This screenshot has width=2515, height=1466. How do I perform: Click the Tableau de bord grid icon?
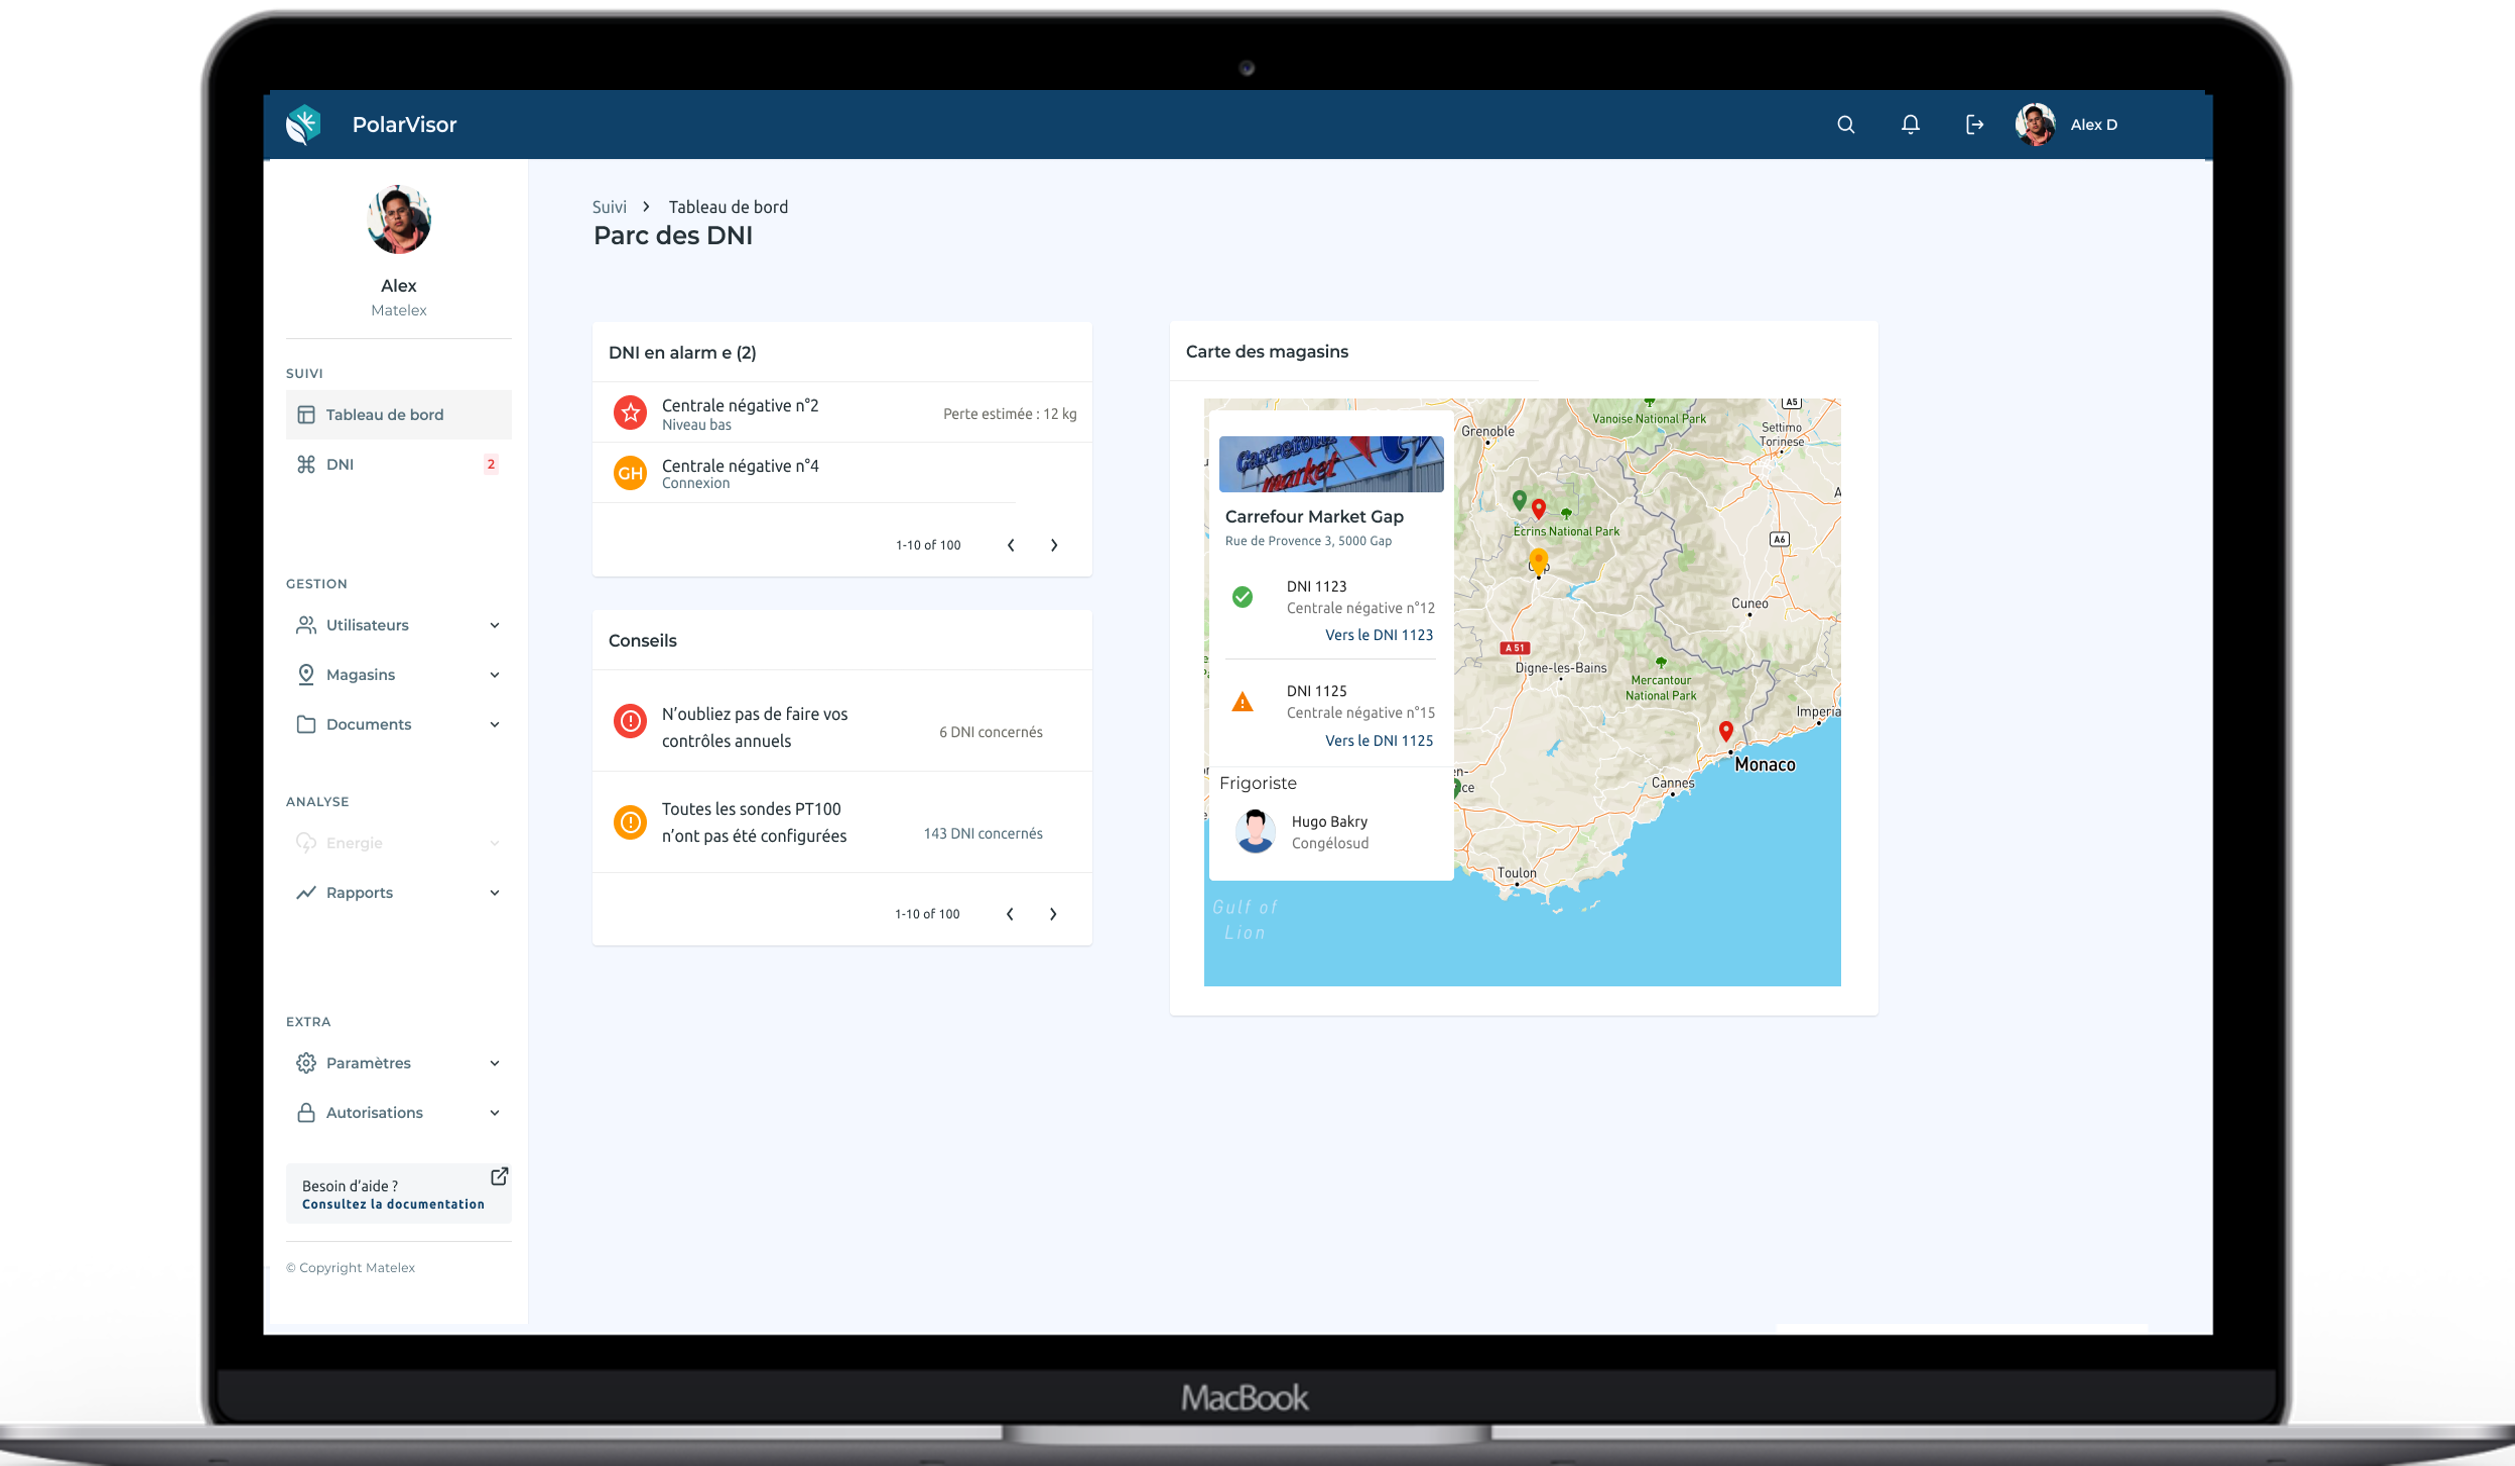pos(306,414)
